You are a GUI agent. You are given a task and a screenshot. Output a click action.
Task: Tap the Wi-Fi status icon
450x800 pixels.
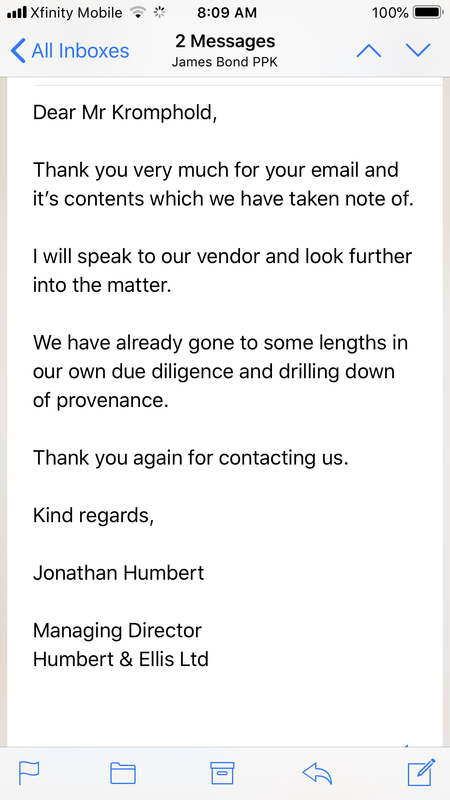pyautogui.click(x=138, y=12)
